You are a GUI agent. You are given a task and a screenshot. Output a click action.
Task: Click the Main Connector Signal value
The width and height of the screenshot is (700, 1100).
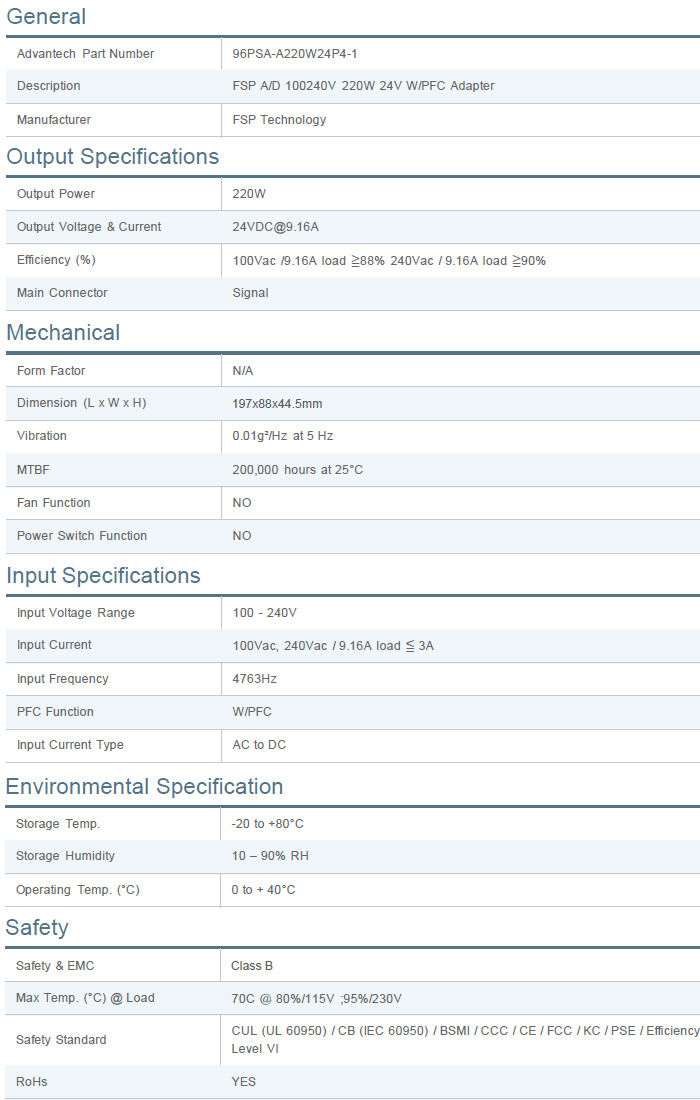coord(250,293)
